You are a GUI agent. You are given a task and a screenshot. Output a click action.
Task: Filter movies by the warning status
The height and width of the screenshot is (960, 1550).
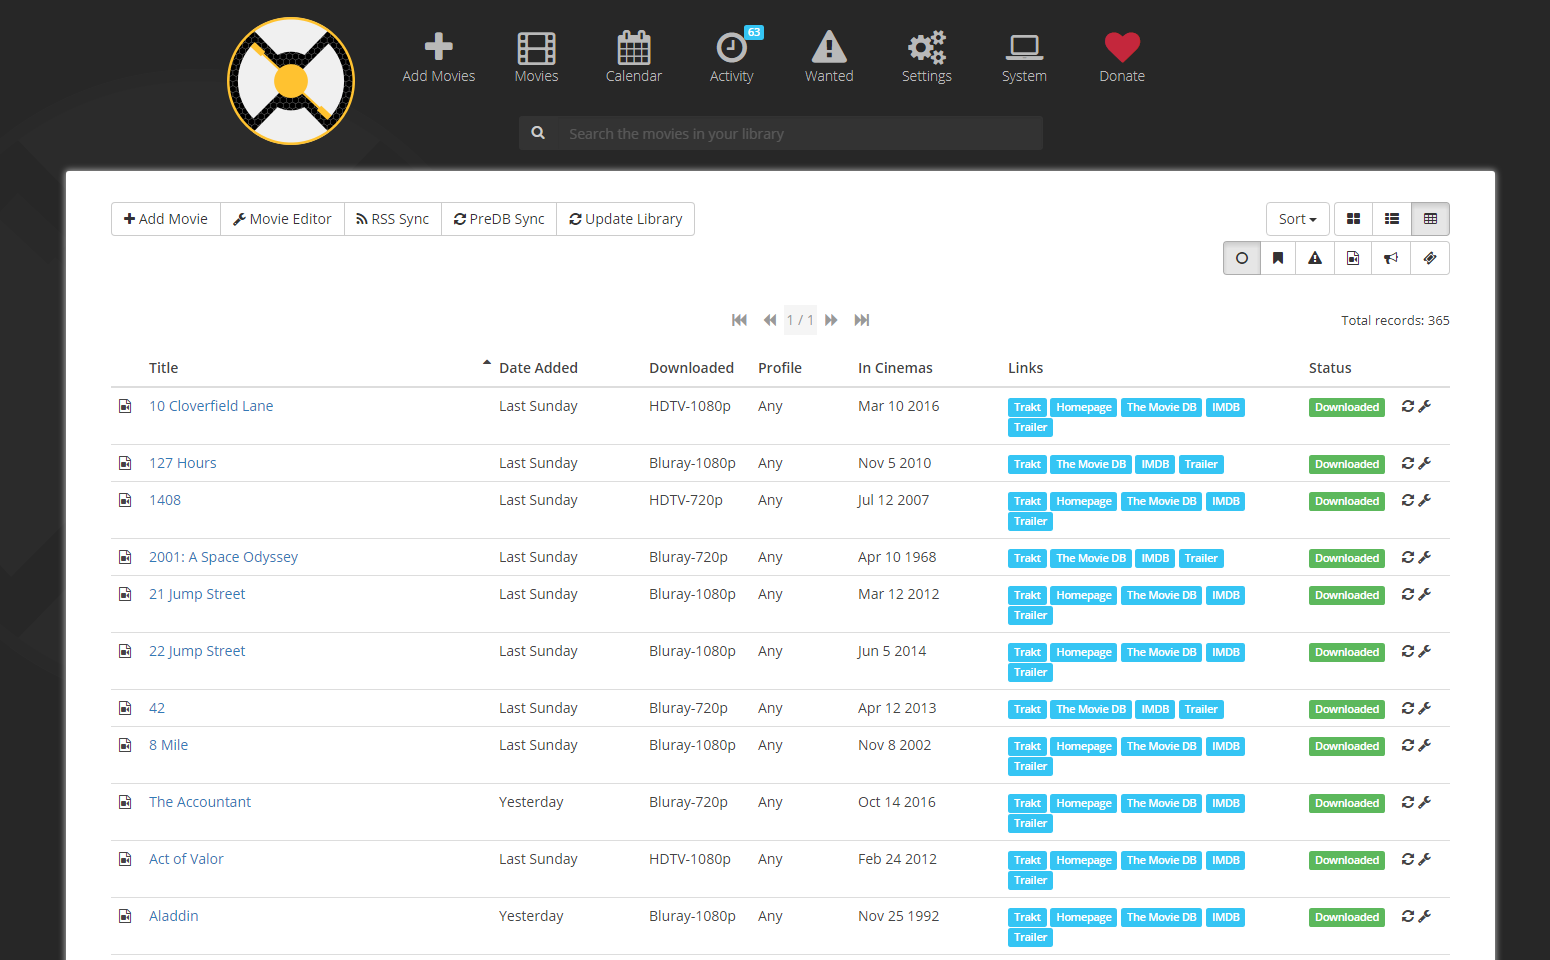click(1314, 258)
